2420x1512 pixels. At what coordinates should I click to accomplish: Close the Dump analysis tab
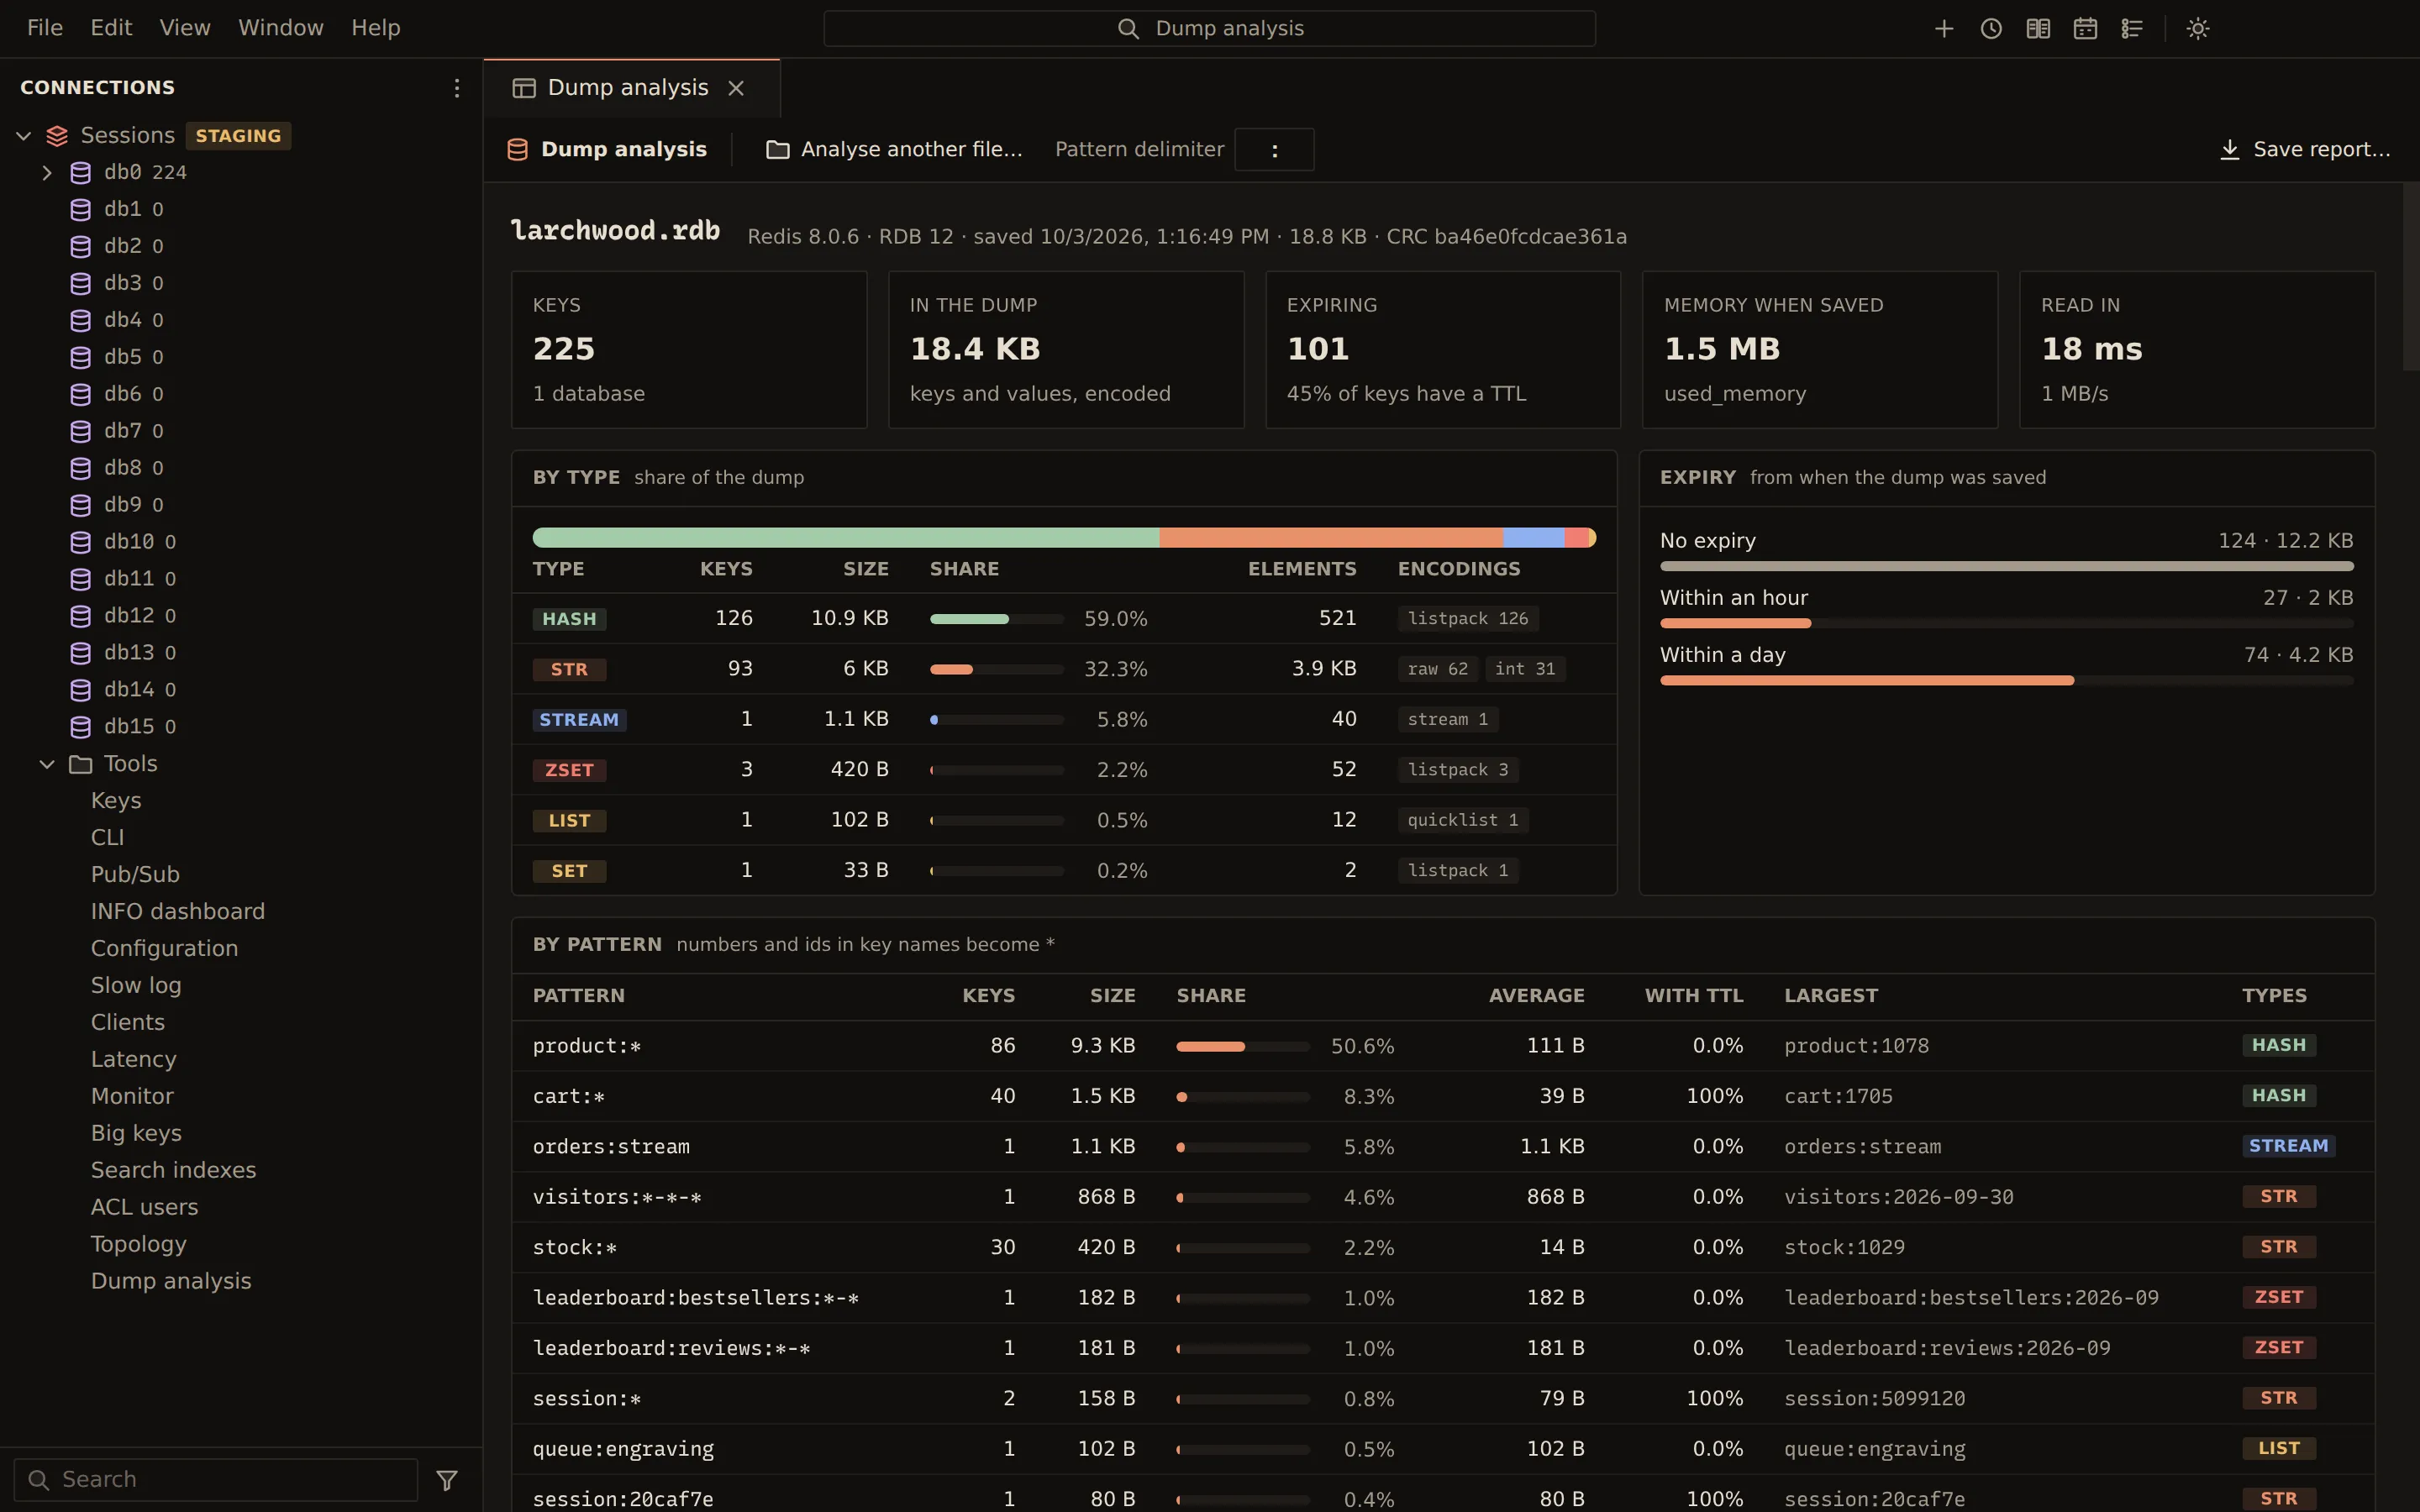[x=736, y=88]
